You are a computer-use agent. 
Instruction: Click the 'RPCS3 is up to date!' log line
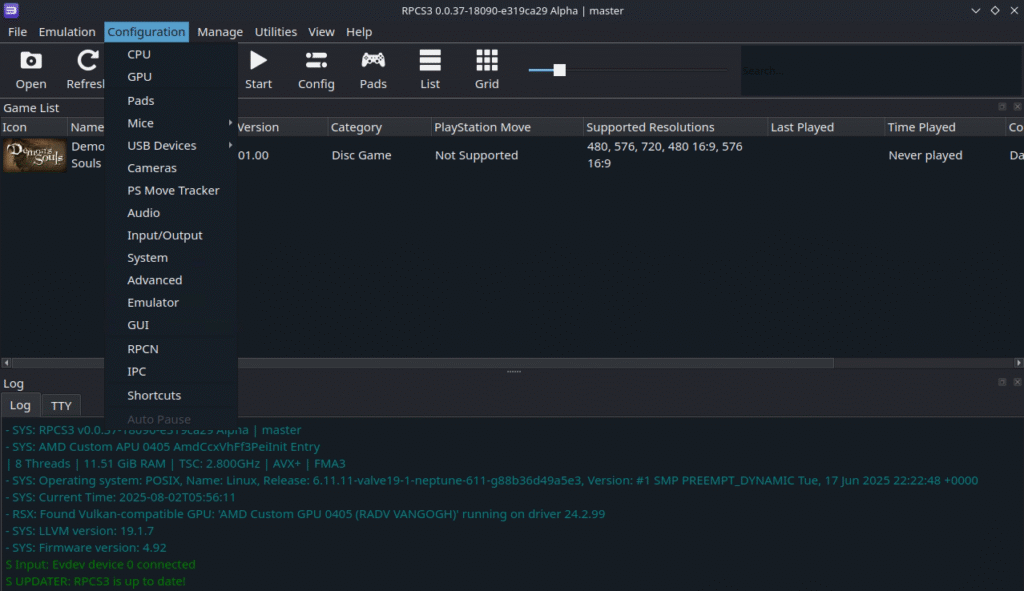95,581
